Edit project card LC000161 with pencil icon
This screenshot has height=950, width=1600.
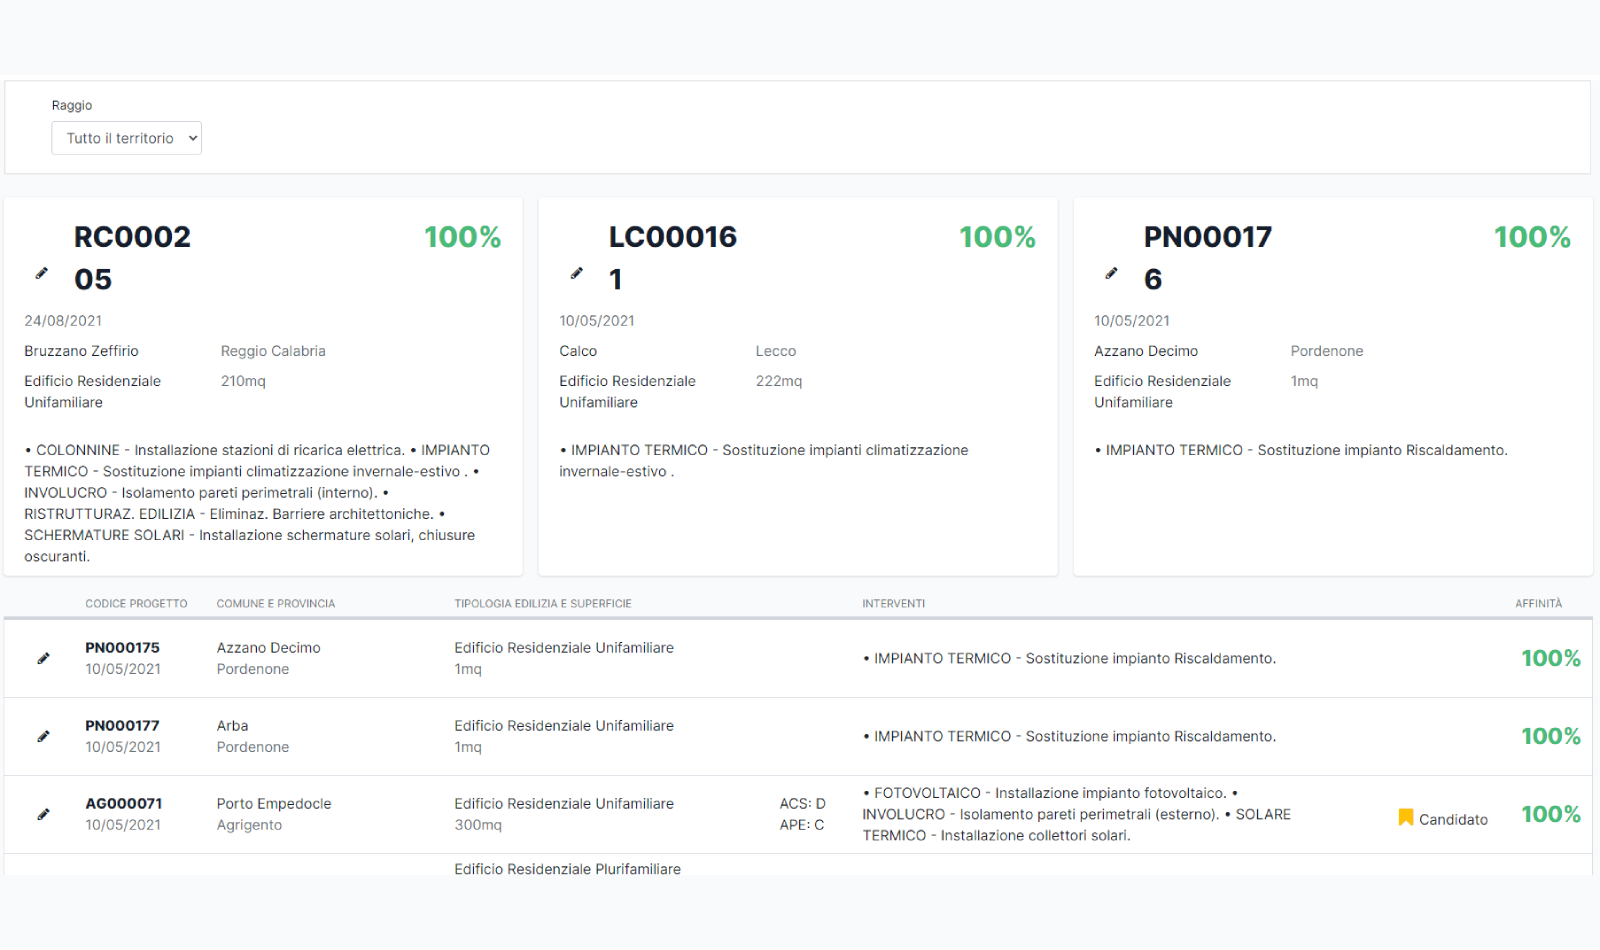[x=577, y=273]
